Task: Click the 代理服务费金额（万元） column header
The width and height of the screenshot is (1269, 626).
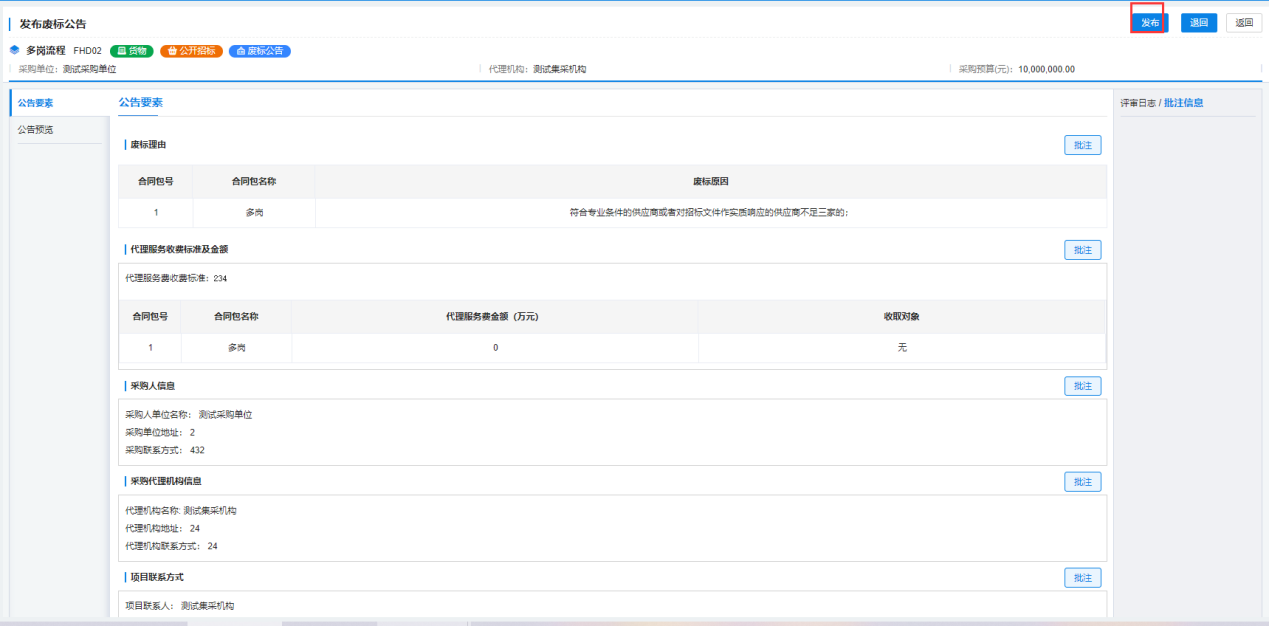Action: pyautogui.click(x=494, y=316)
